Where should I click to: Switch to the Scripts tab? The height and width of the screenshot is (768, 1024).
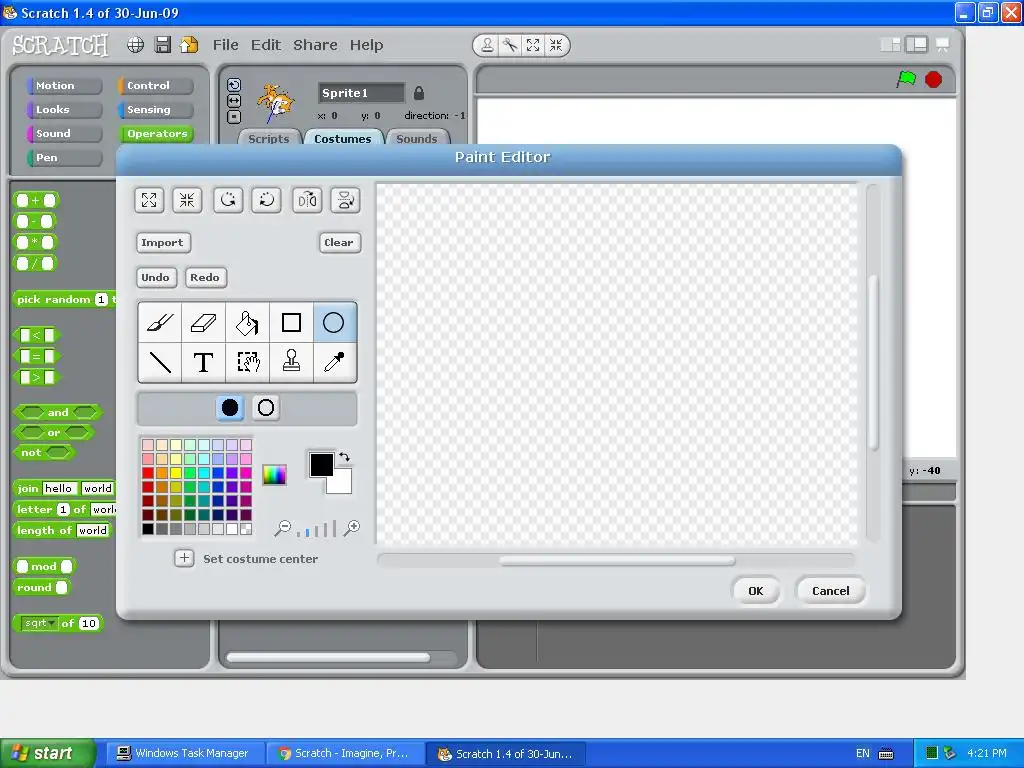pyautogui.click(x=268, y=138)
